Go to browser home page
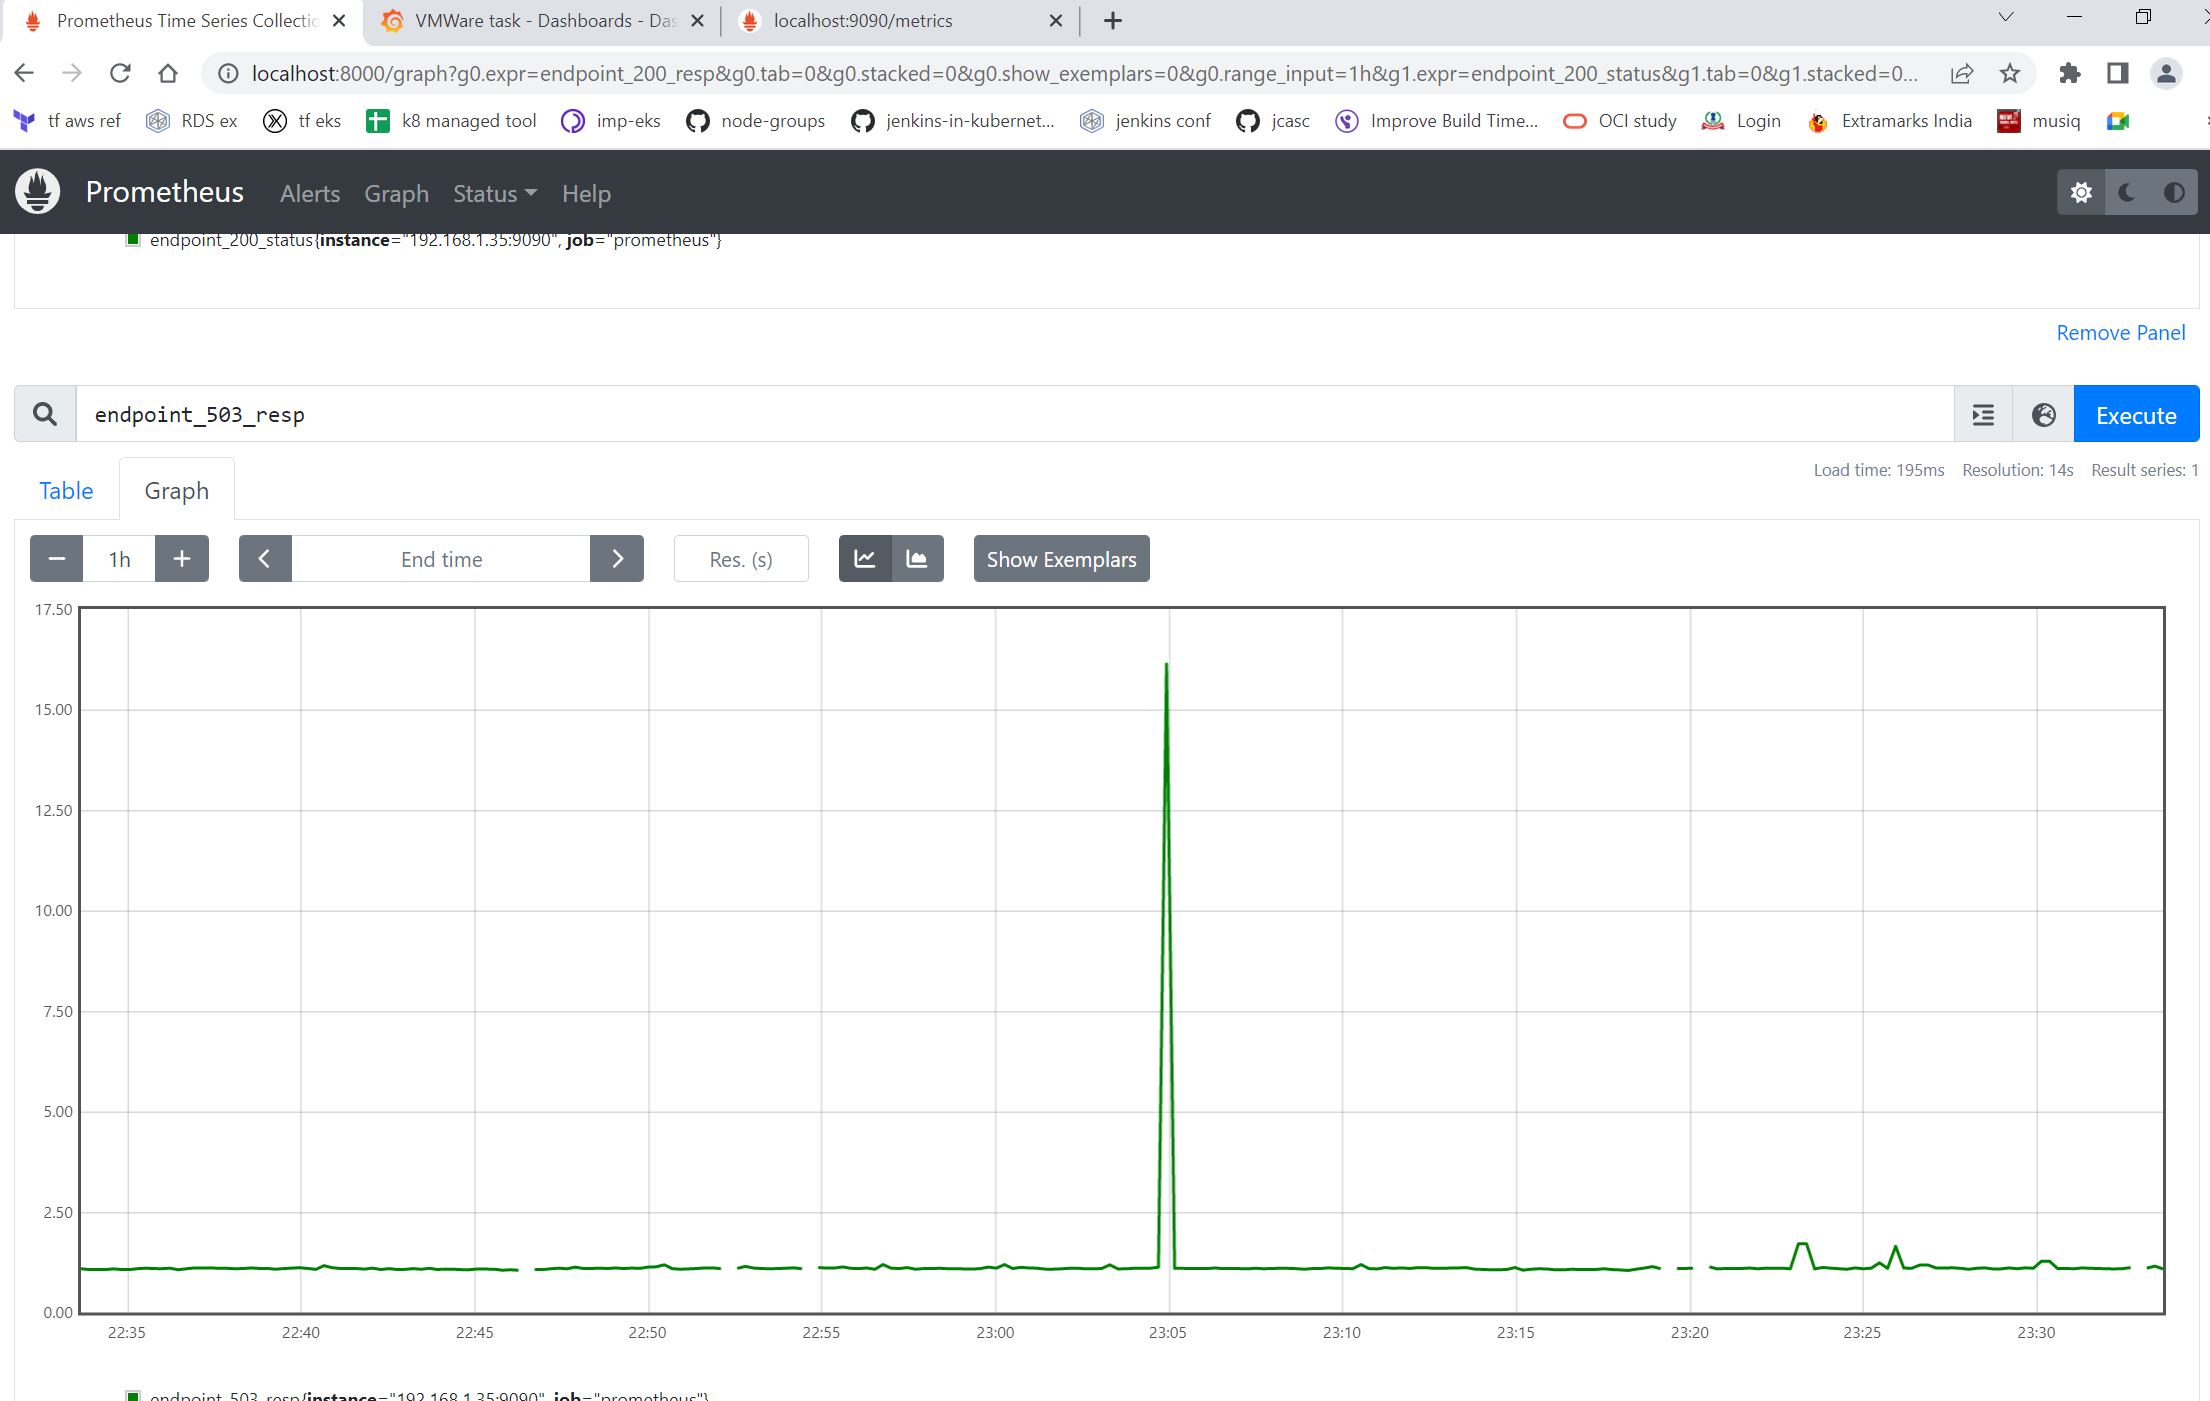 pyautogui.click(x=168, y=73)
